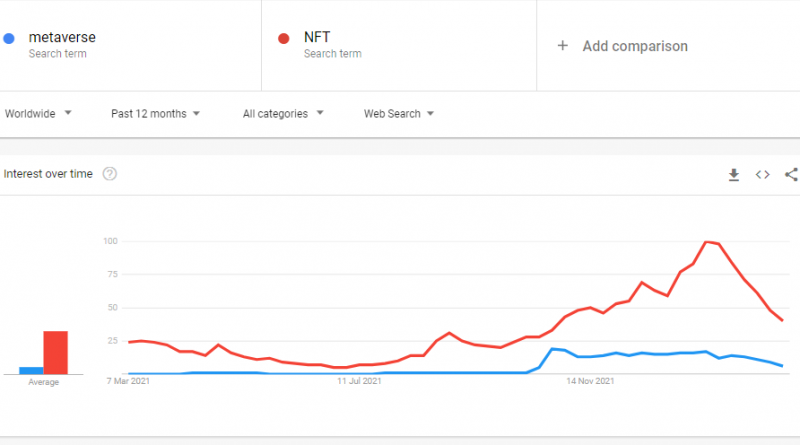Click the plus icon to add comparison
The width and height of the screenshot is (800, 445).
point(562,46)
